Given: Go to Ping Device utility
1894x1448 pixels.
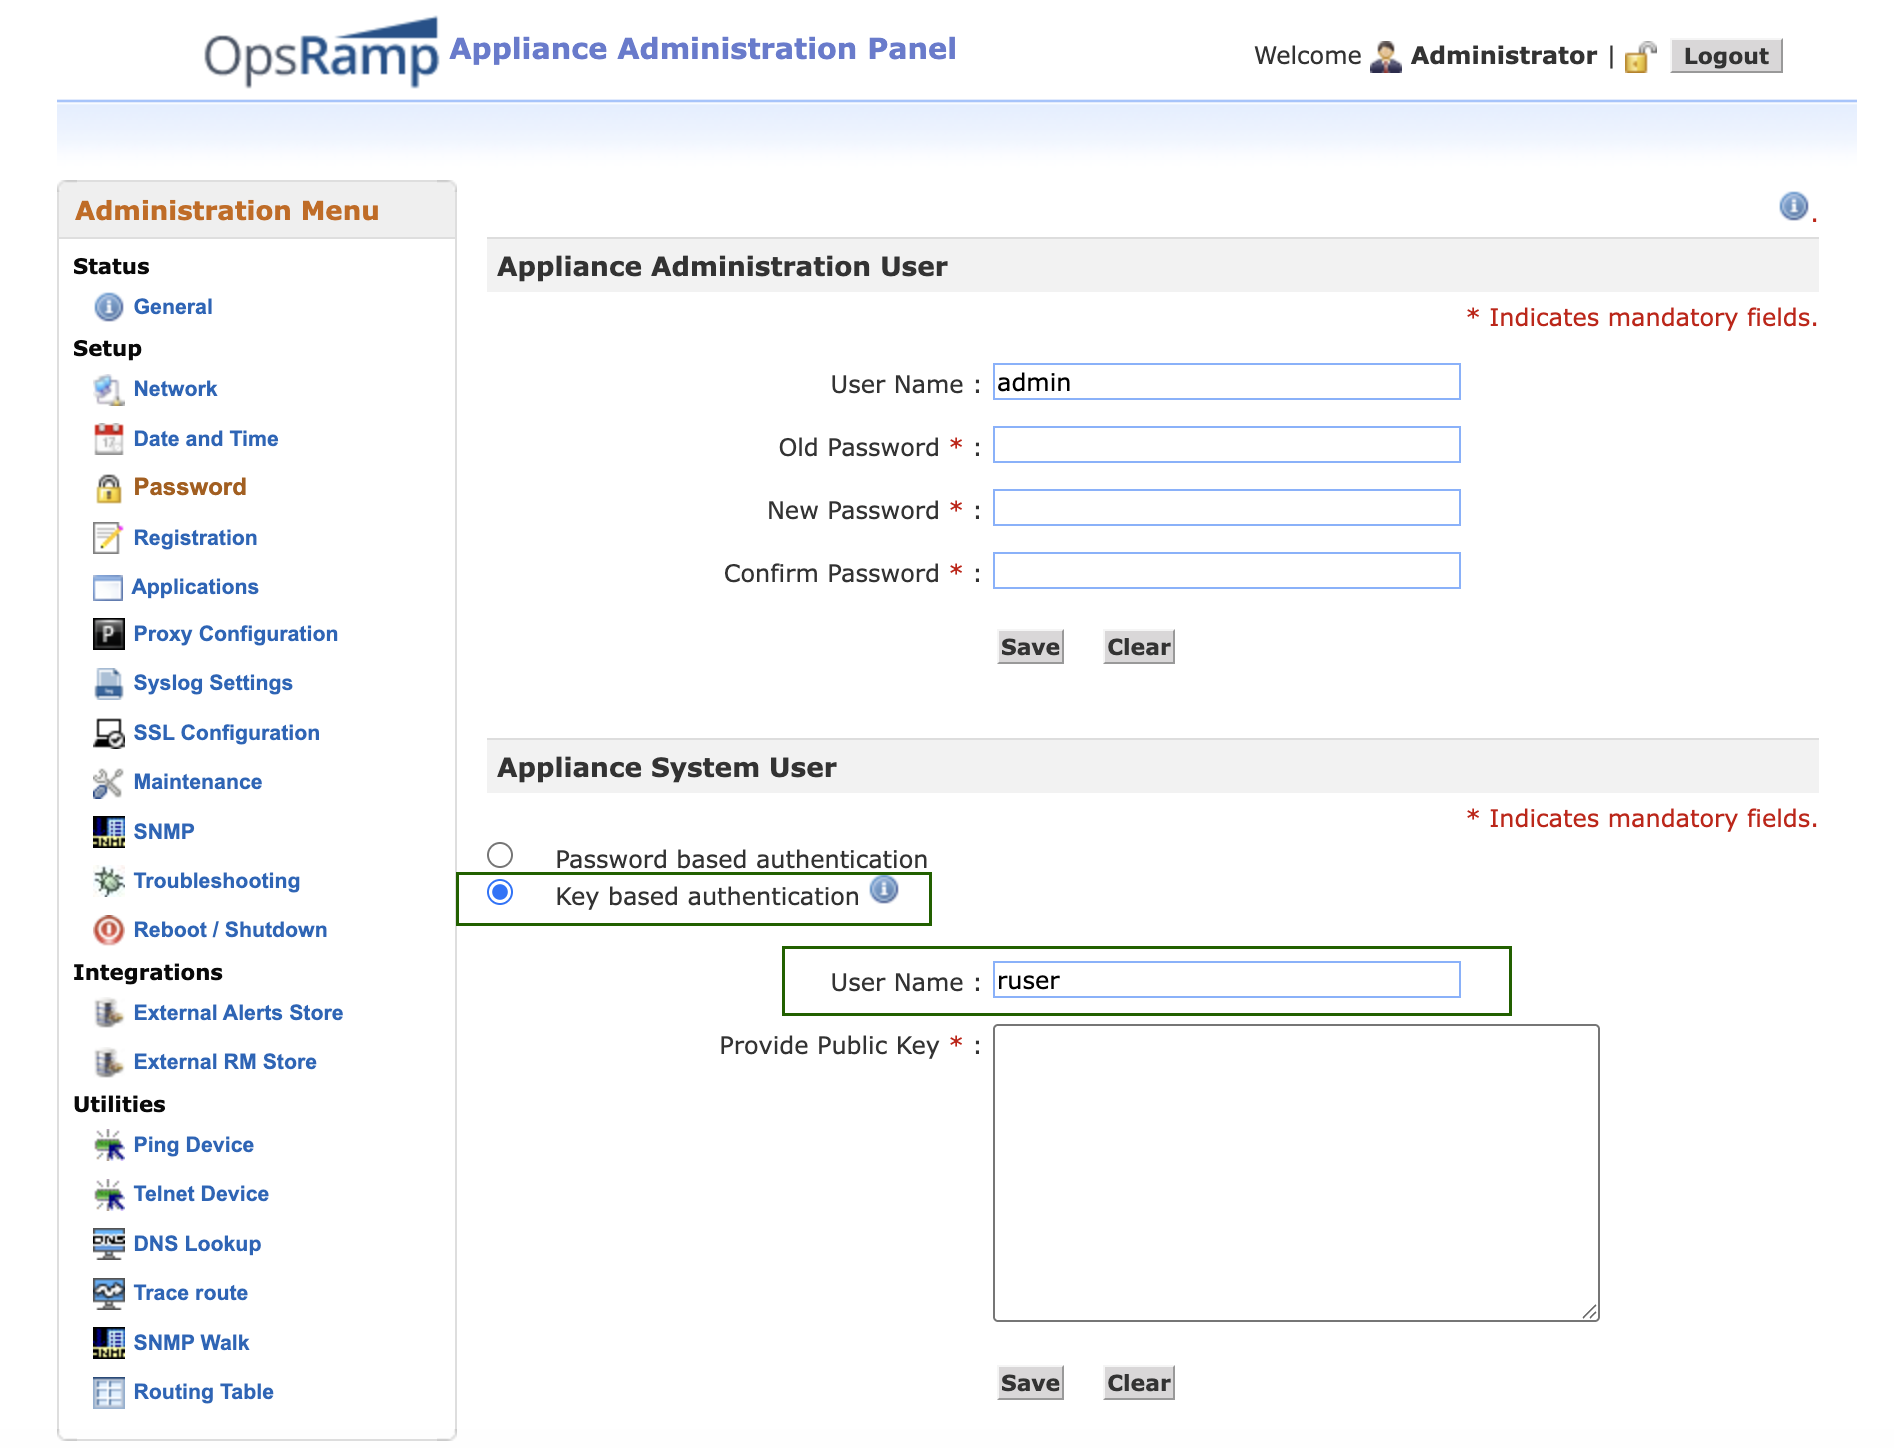Looking at the screenshot, I should pyautogui.click(x=193, y=1145).
